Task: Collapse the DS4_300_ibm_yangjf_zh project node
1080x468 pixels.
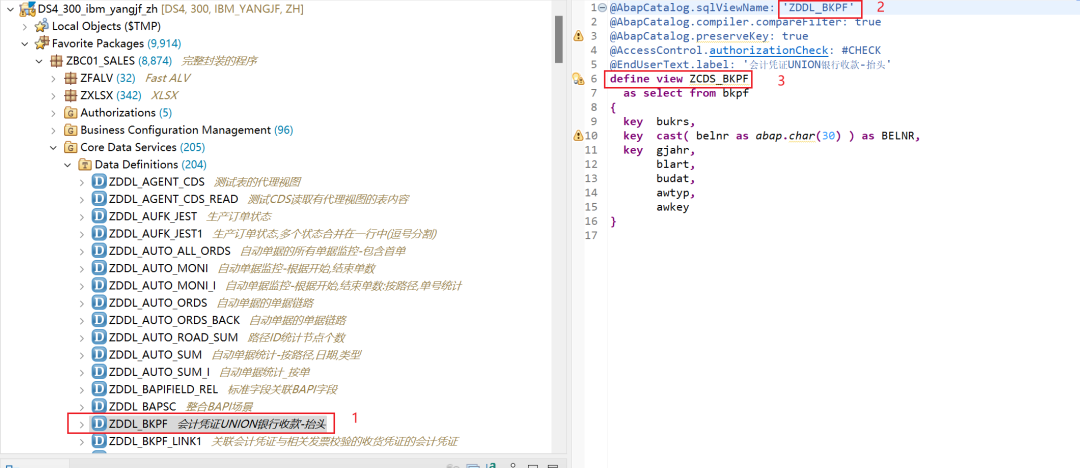Action: point(10,9)
